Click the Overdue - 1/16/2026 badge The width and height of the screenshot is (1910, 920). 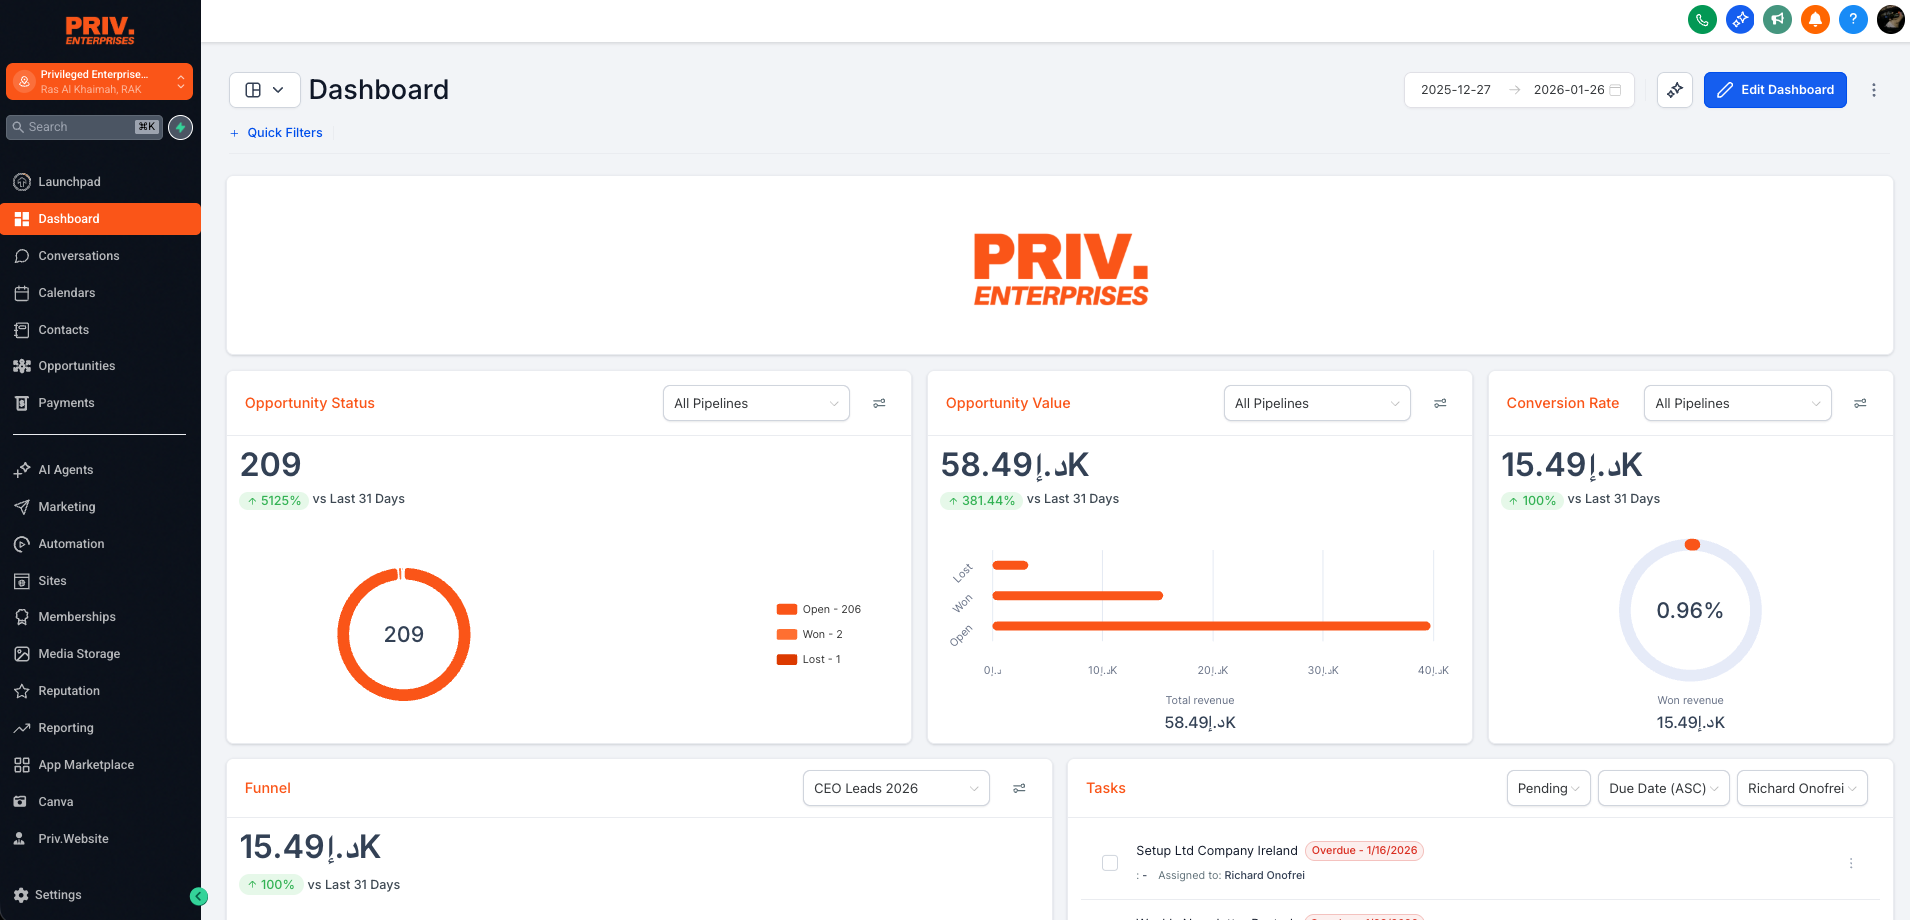pyautogui.click(x=1364, y=851)
